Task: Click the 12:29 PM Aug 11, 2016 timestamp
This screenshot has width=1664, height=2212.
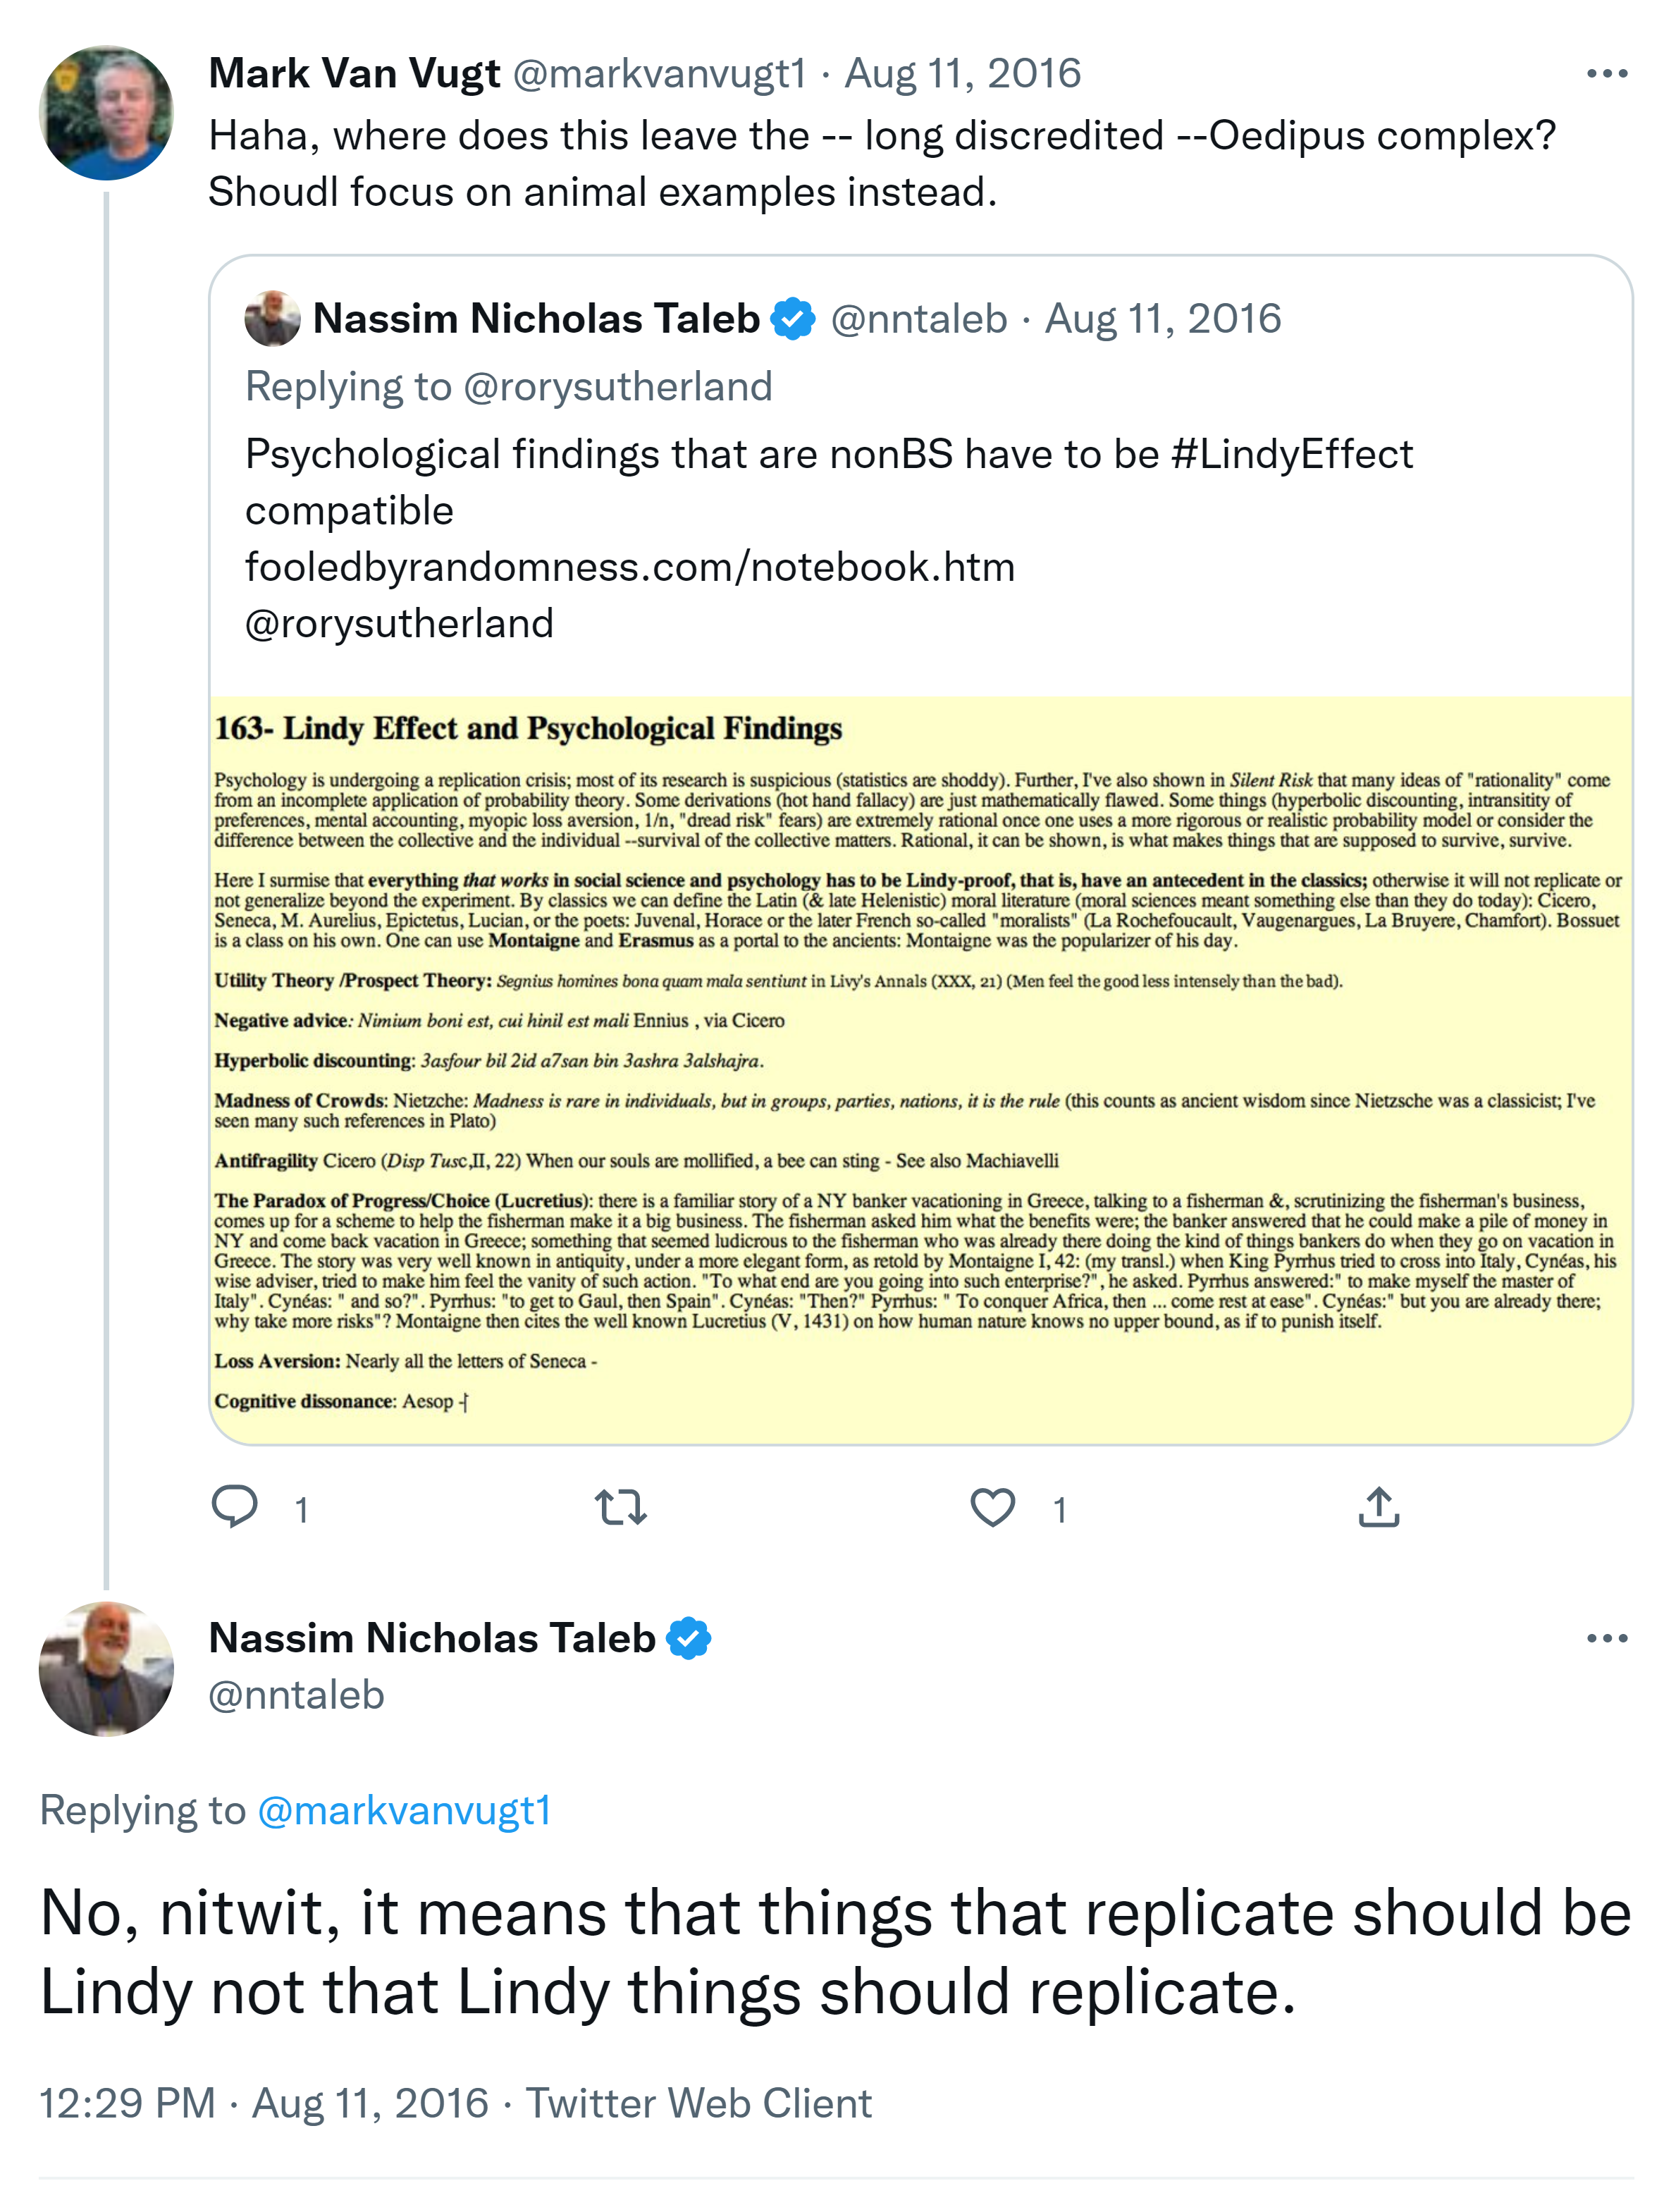Action: click(x=264, y=2103)
